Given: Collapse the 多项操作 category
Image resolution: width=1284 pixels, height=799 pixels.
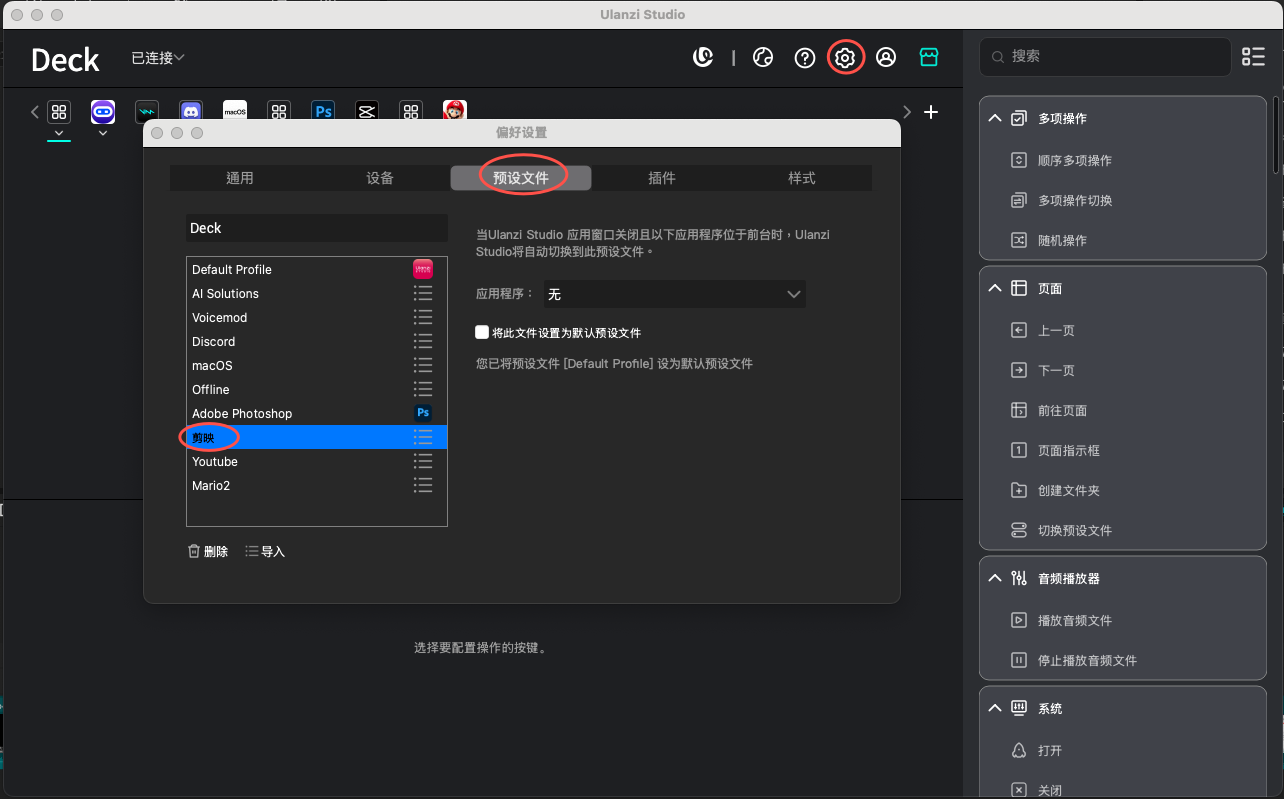Looking at the screenshot, I should [x=995, y=118].
